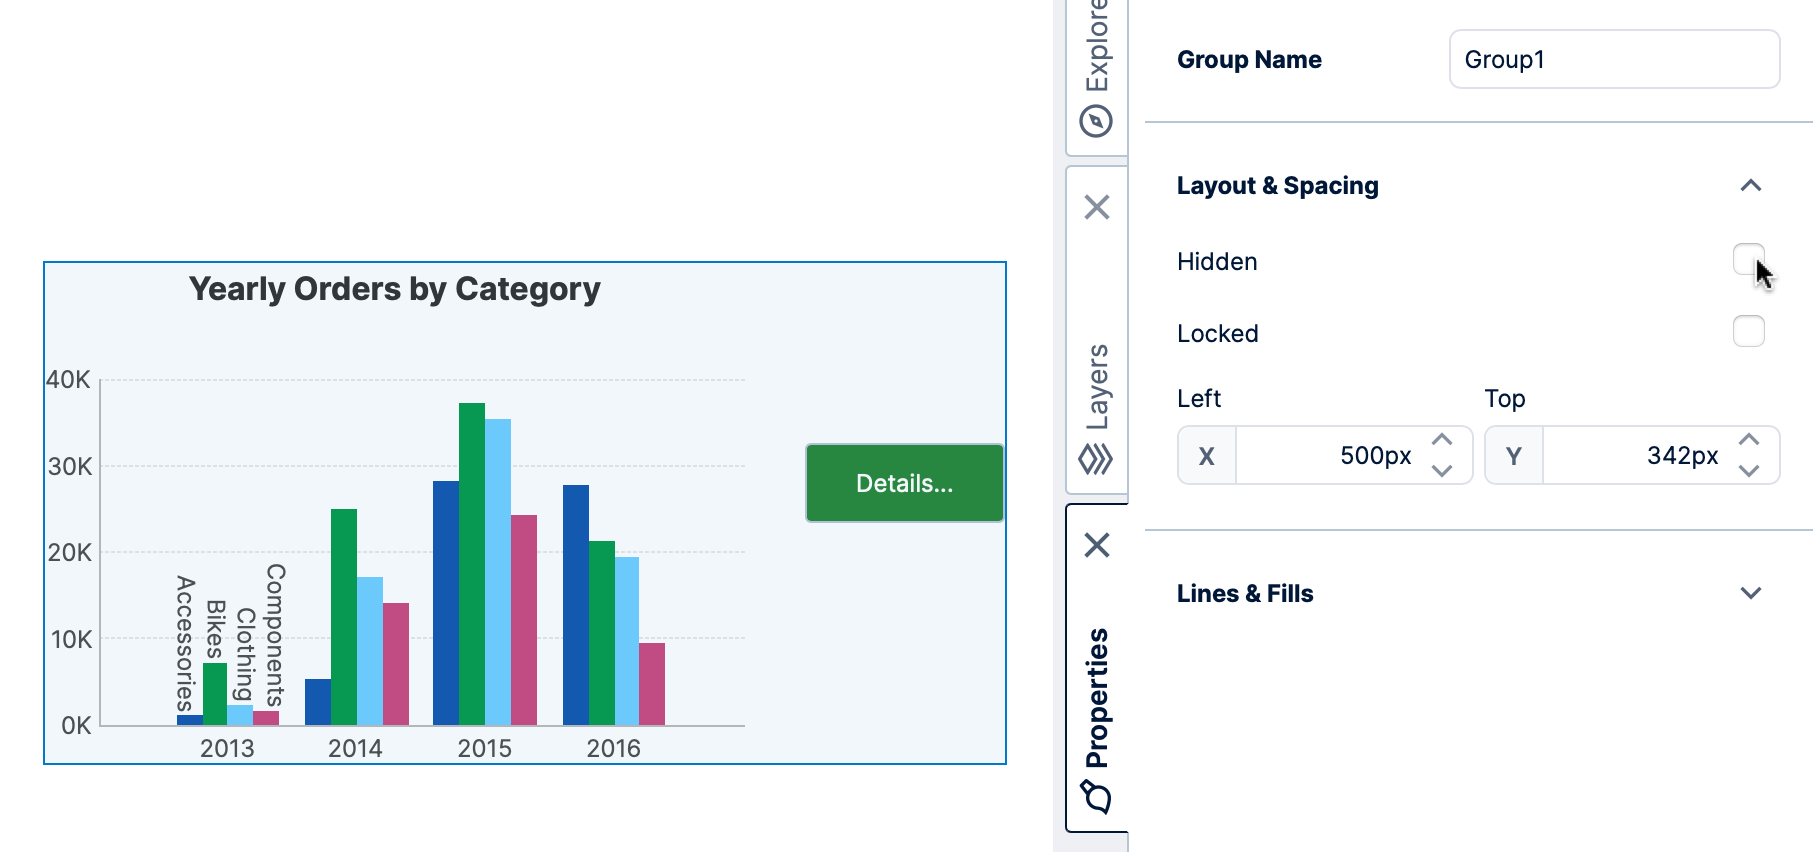This screenshot has height=852, width=1813.
Task: Decrease the Y top position value
Action: [1748, 470]
